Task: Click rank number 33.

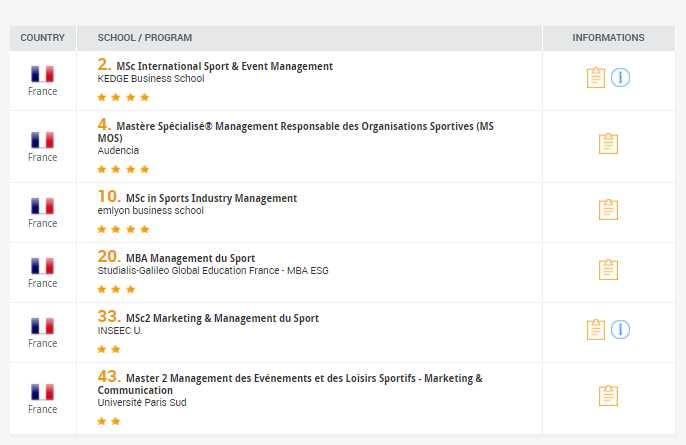Action: pos(109,316)
